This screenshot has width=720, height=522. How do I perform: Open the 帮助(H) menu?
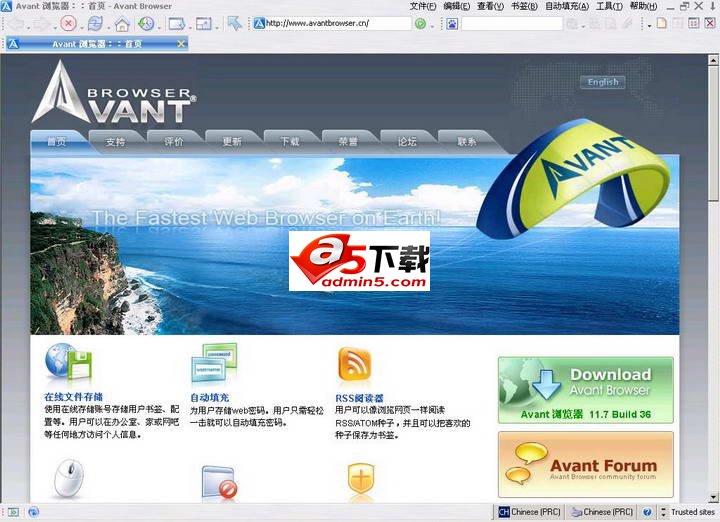(x=643, y=6)
